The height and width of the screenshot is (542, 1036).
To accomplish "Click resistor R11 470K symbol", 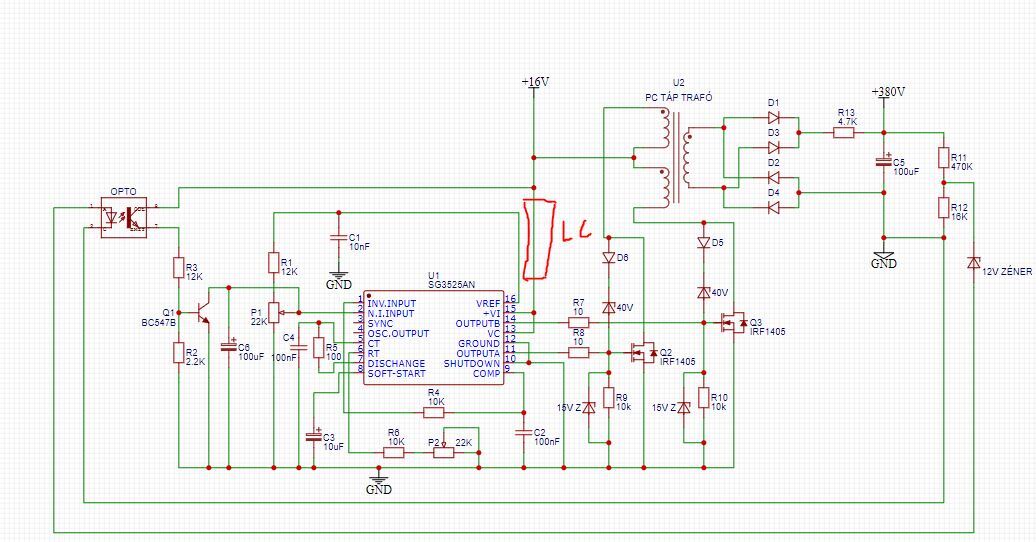I will click(944, 159).
